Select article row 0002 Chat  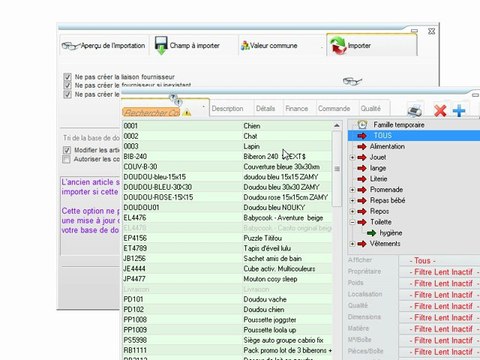(x=227, y=136)
